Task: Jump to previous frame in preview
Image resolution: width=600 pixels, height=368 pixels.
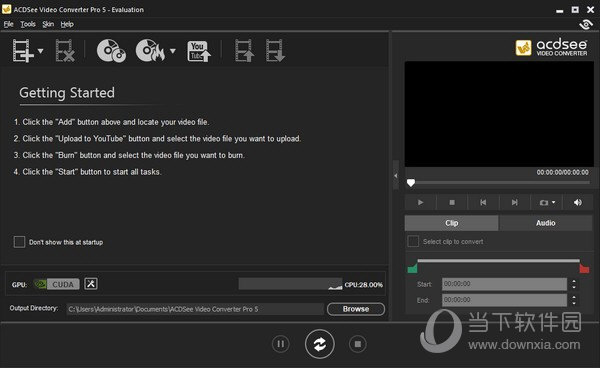Action: 483,202
